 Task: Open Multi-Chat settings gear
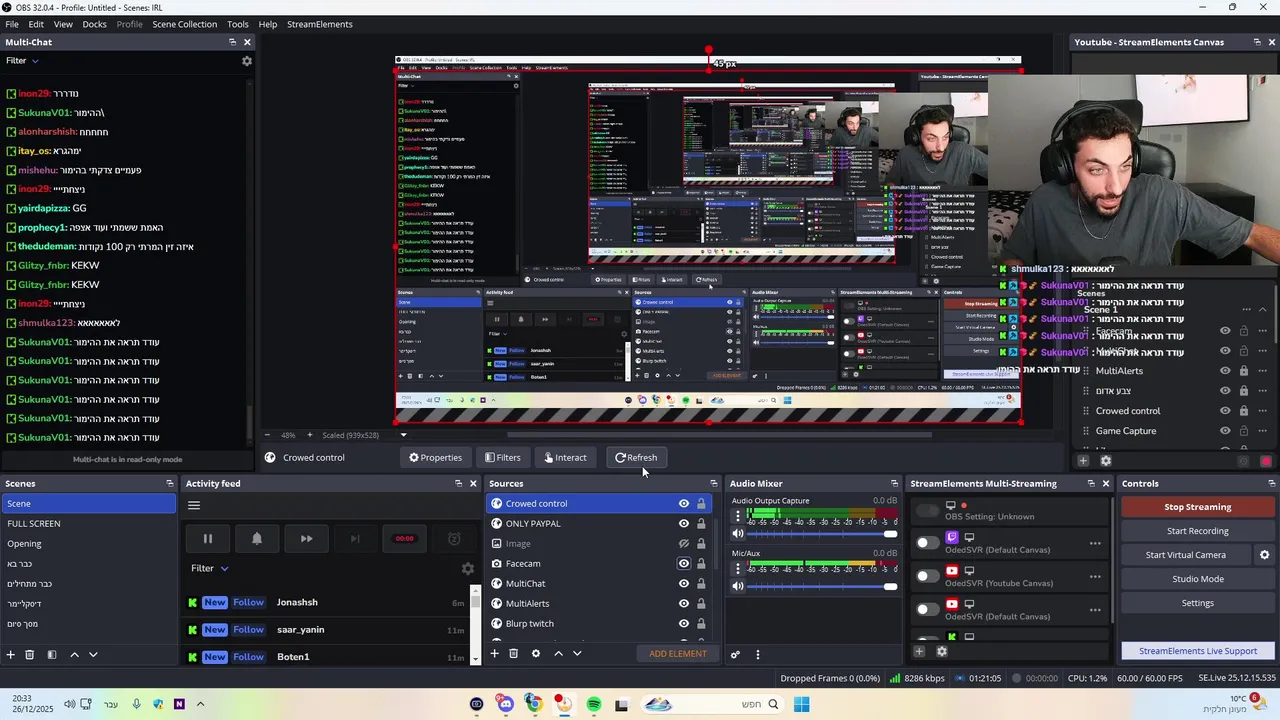[x=247, y=61]
